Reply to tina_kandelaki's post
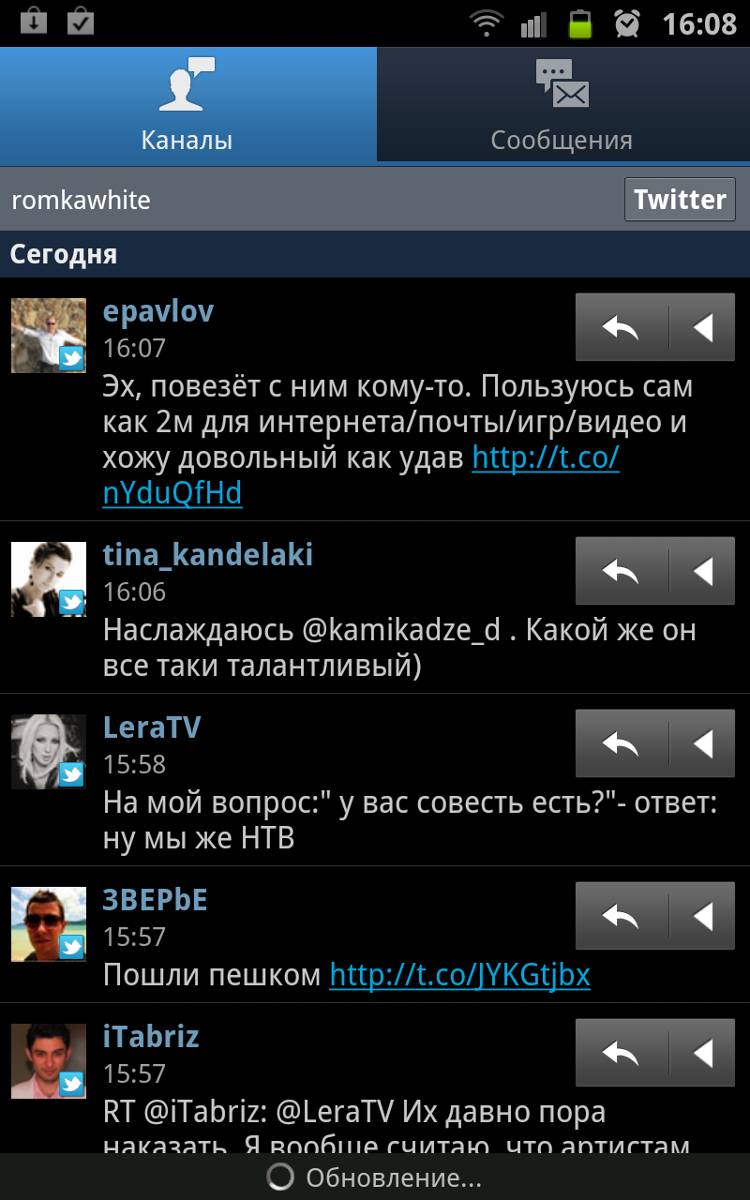750x1200 pixels. 621,571
